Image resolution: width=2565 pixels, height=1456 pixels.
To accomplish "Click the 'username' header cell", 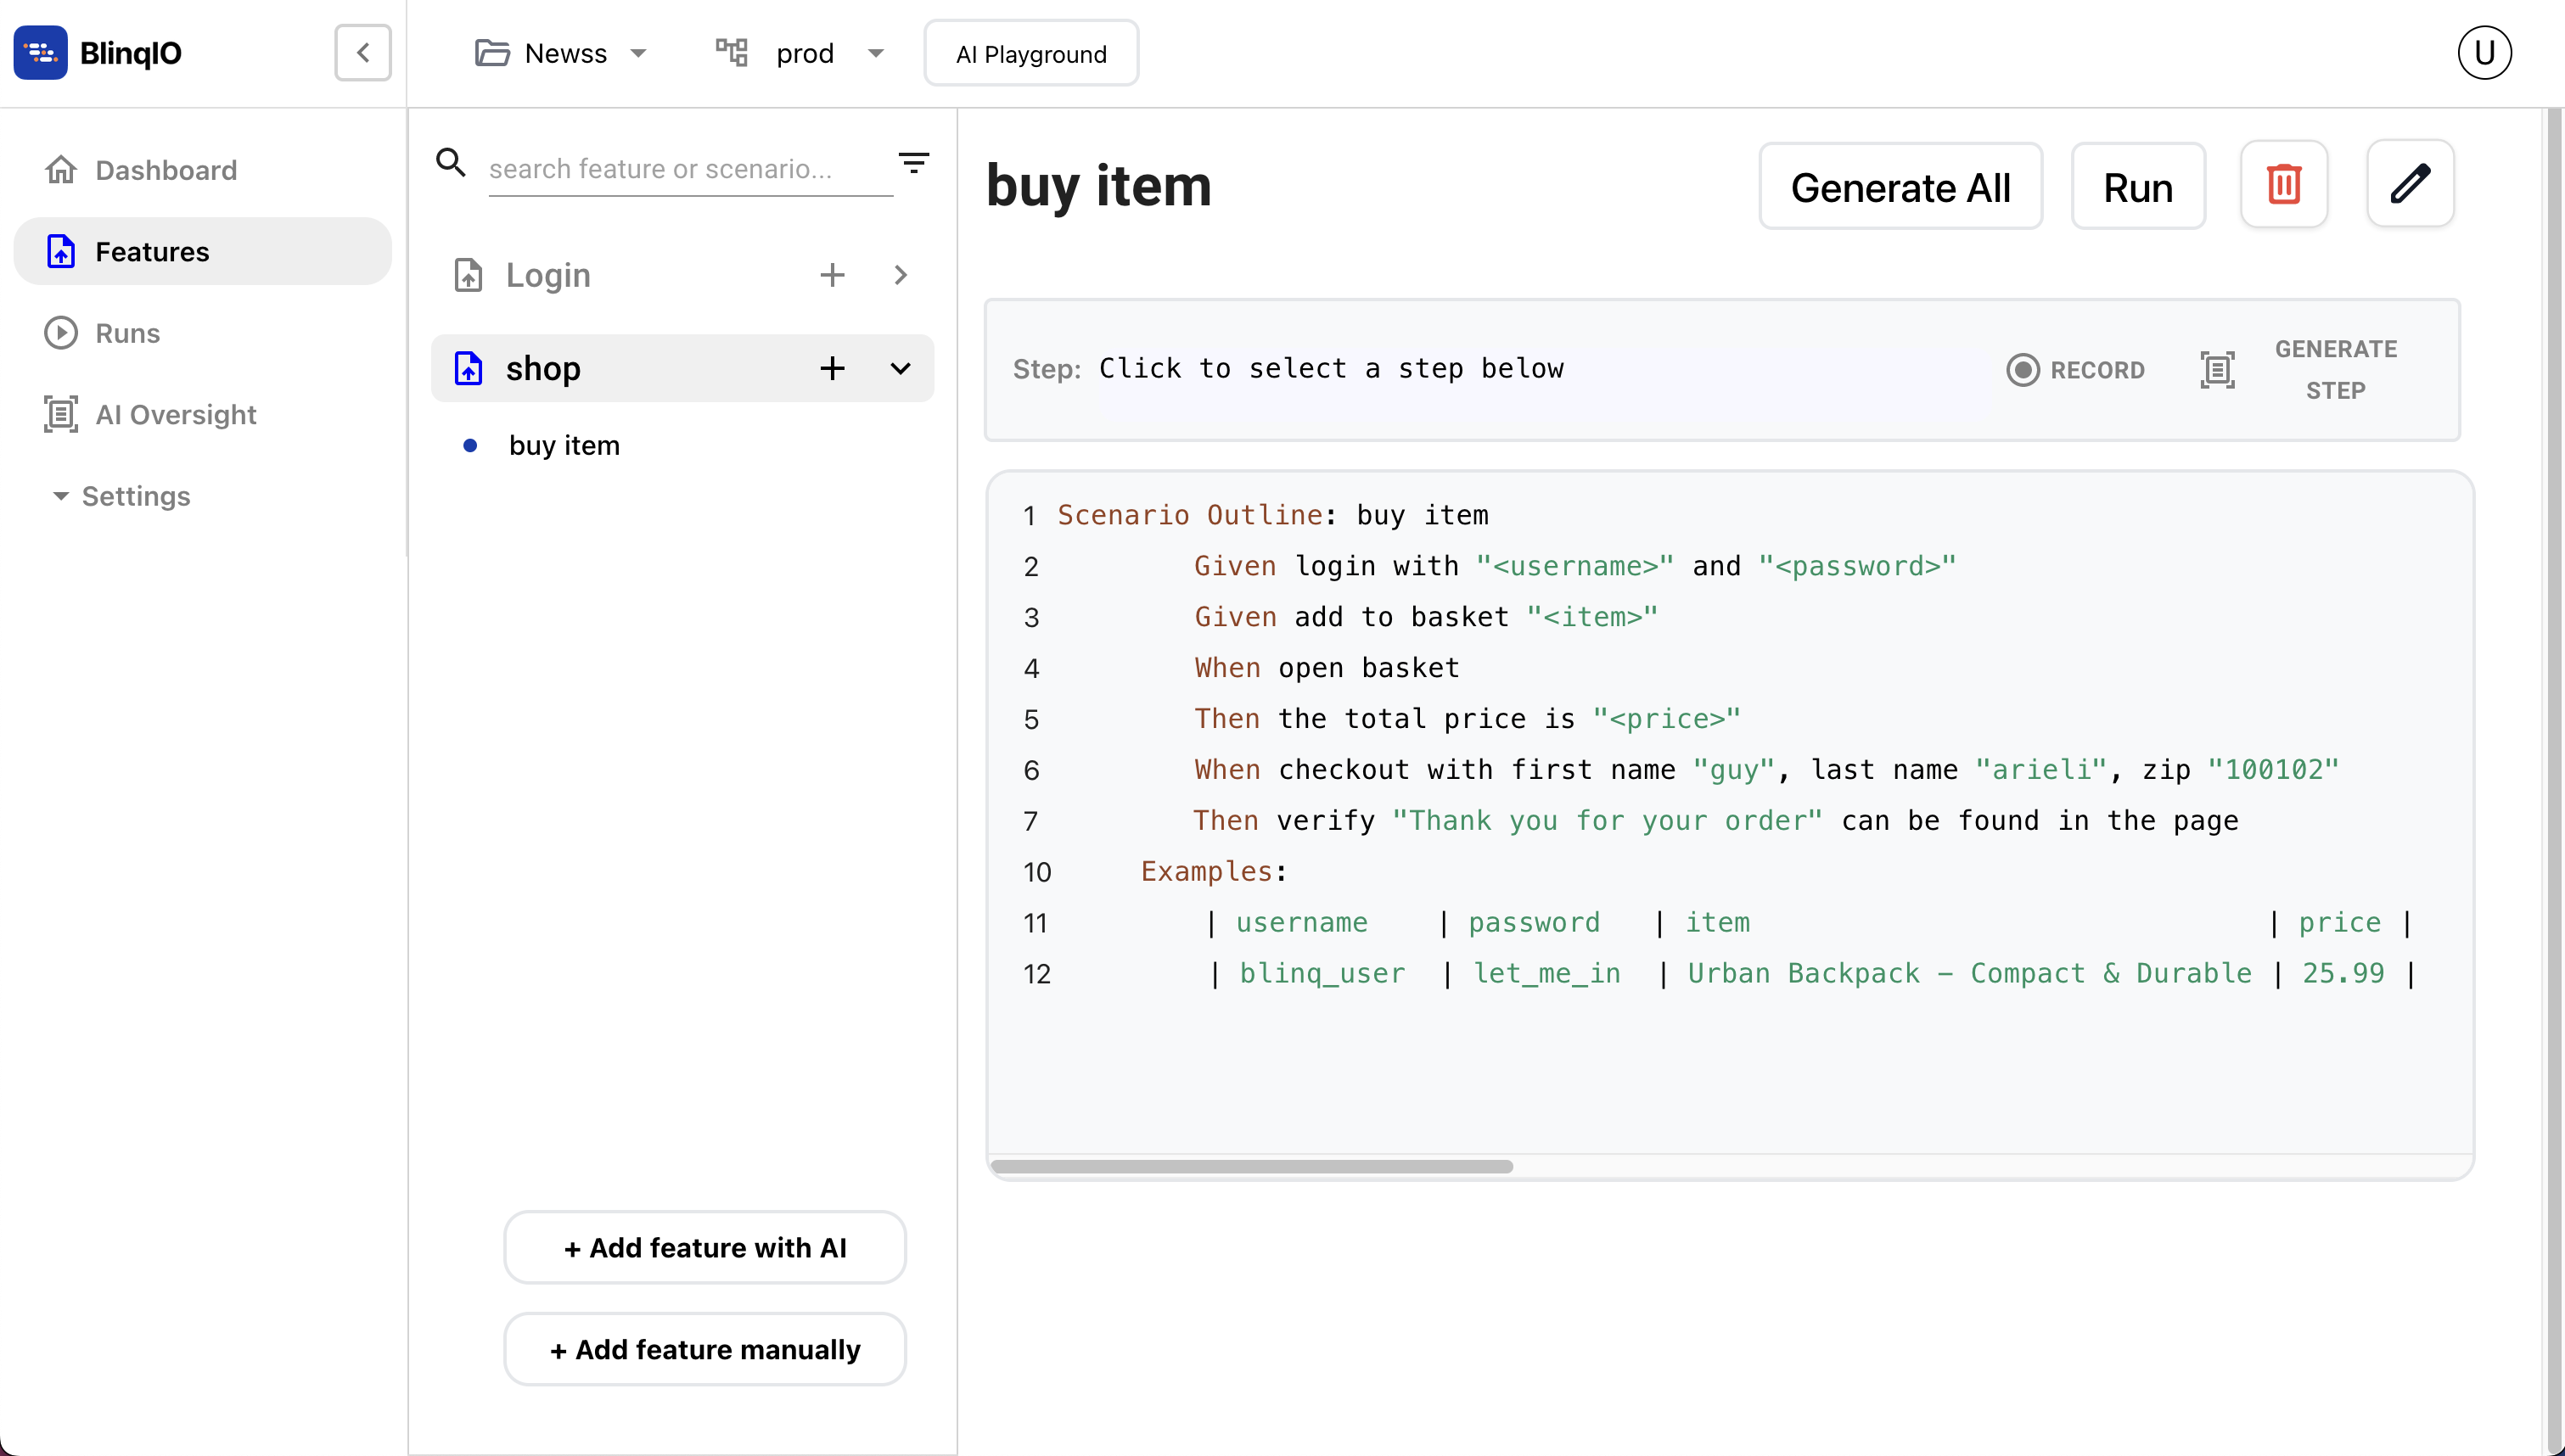I will 1301,922.
